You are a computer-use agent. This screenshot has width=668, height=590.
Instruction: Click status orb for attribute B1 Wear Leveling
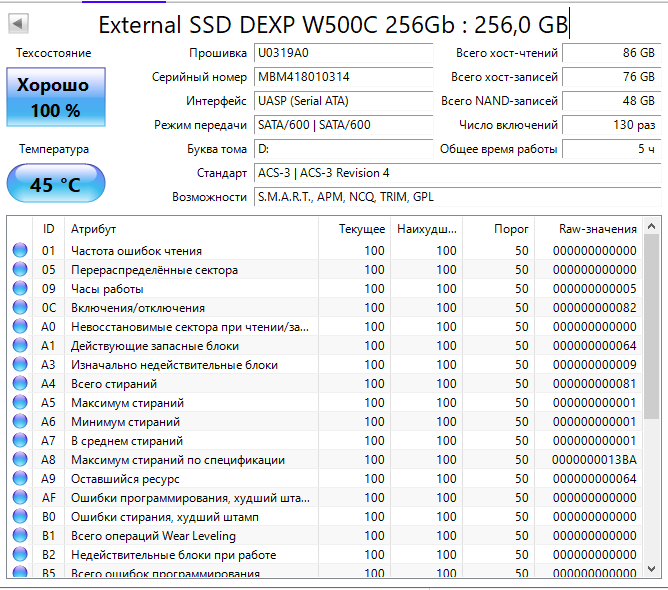[20, 536]
